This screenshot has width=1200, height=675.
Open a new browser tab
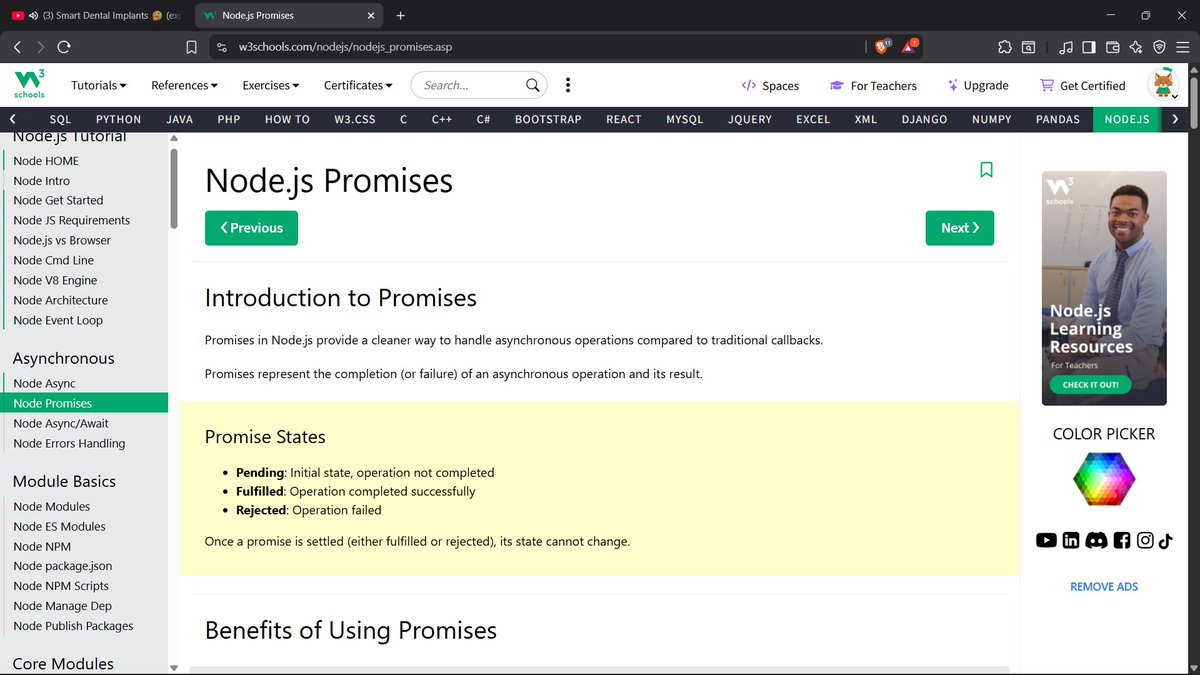pos(401,16)
